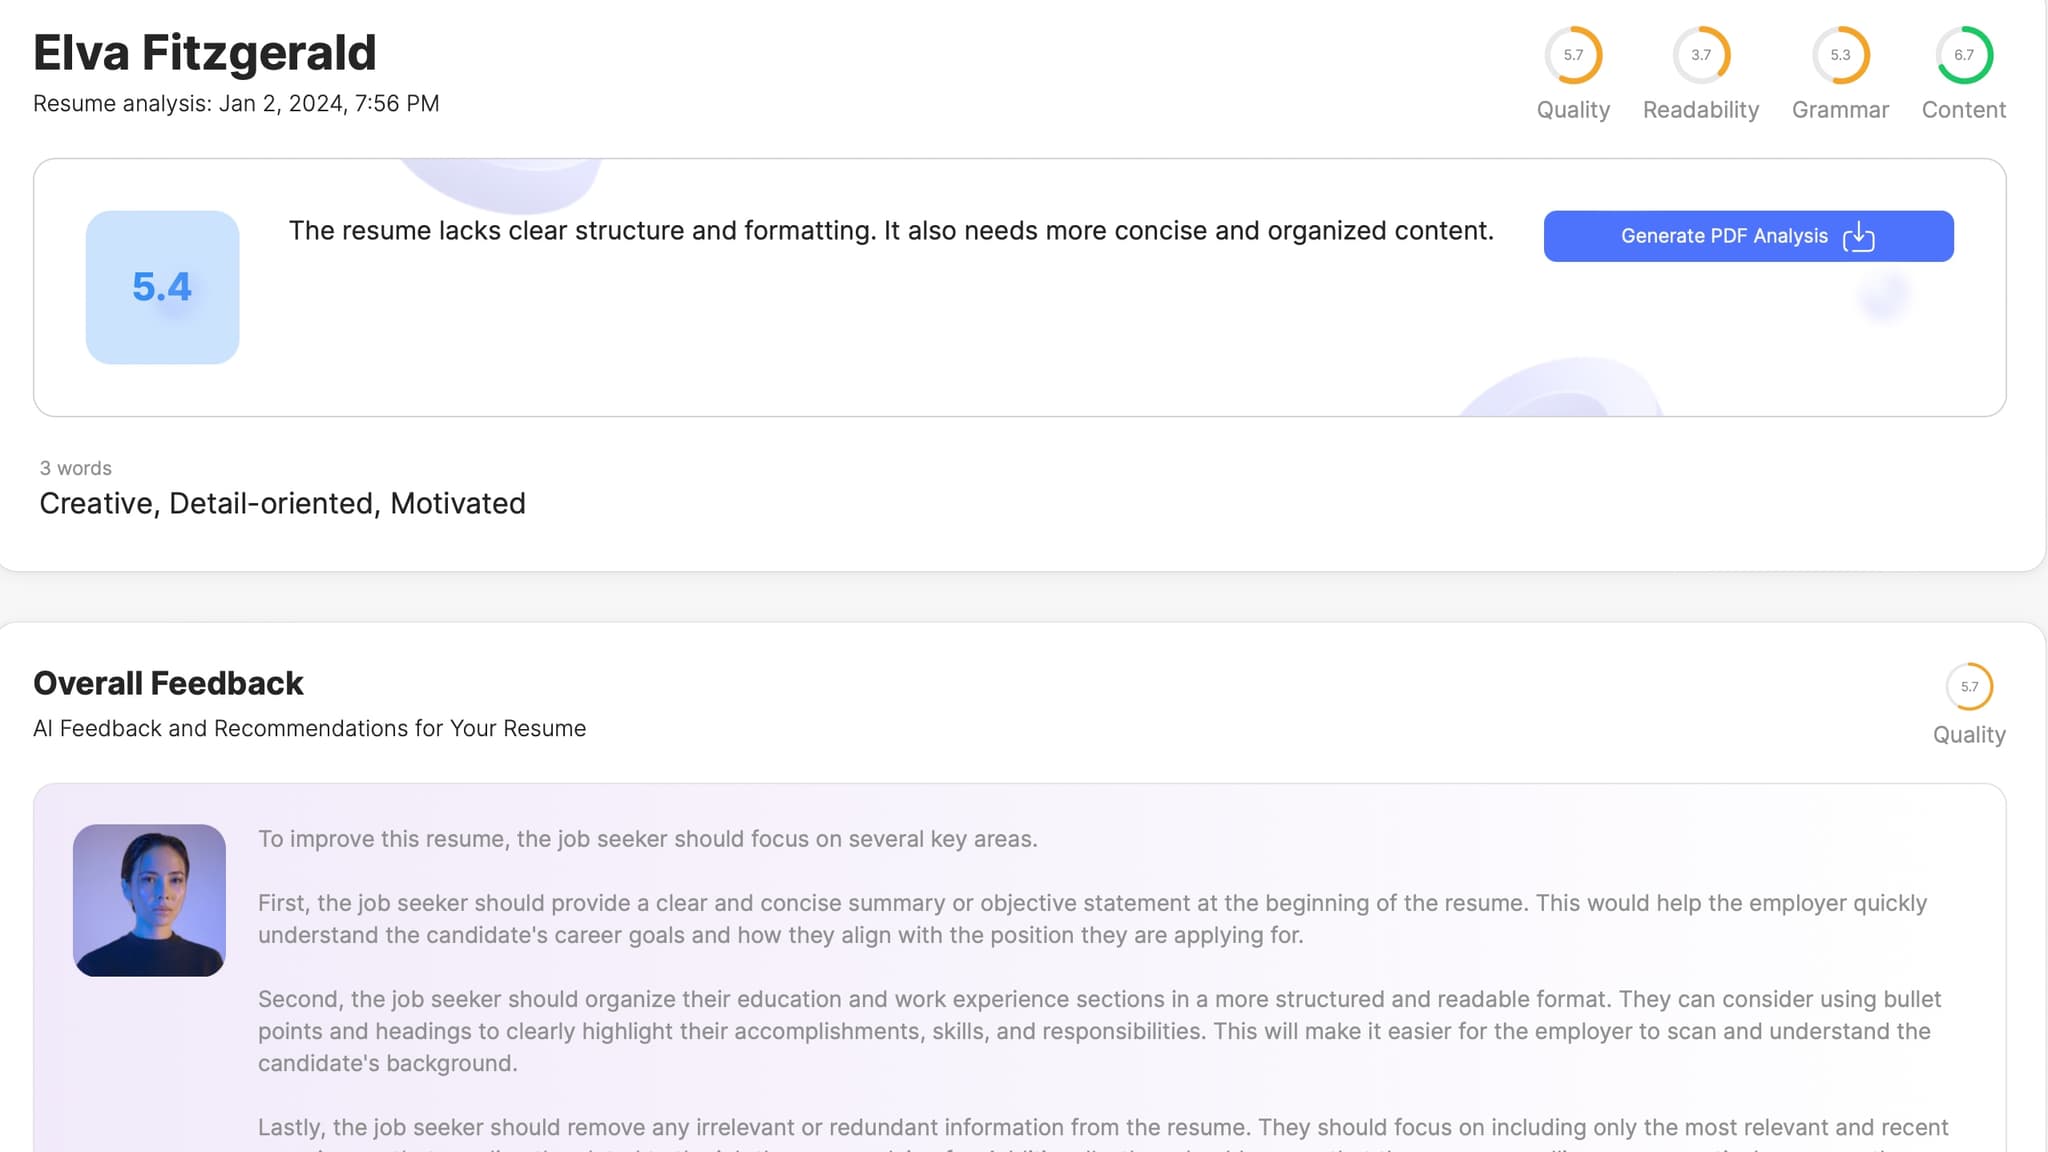
Task: Select the Grammar label in the header
Action: coord(1840,110)
